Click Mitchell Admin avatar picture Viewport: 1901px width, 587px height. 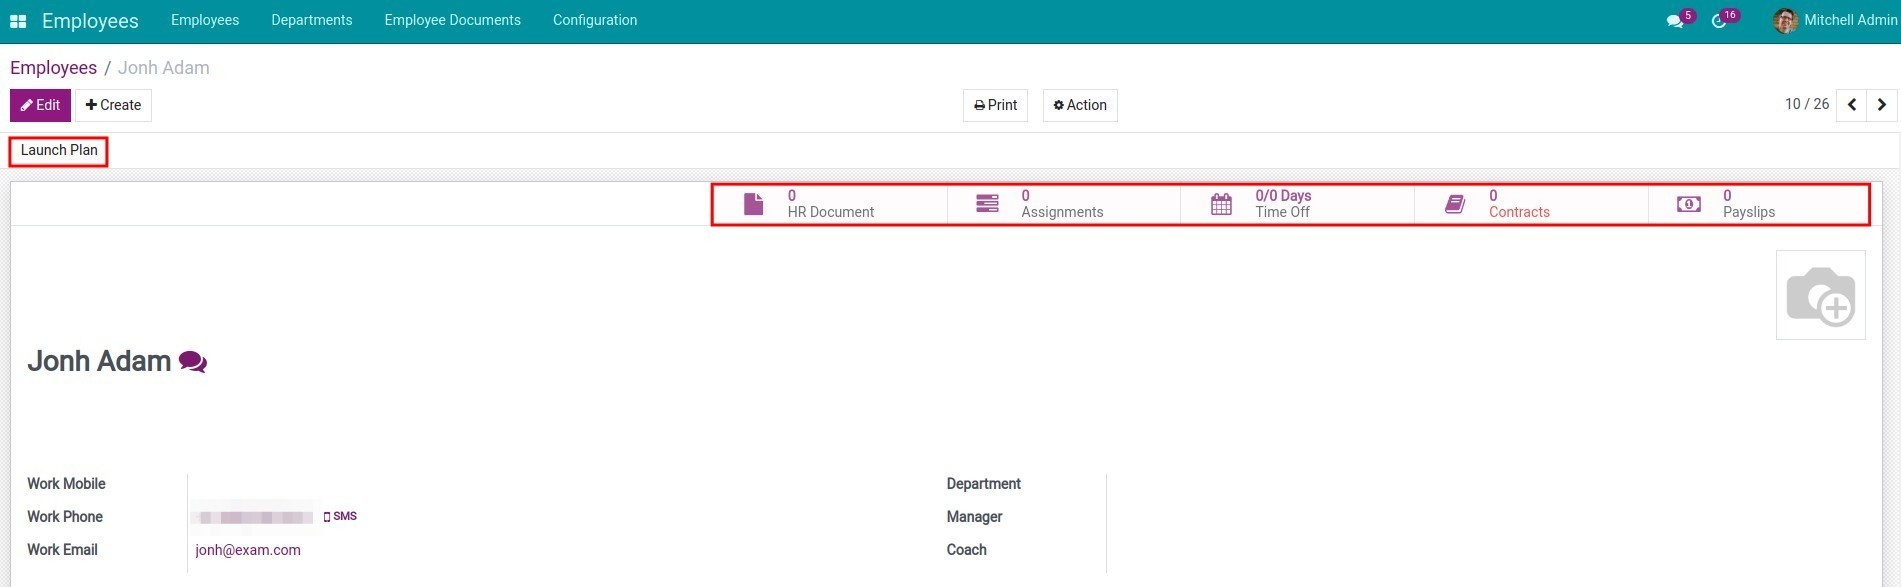pos(1785,20)
